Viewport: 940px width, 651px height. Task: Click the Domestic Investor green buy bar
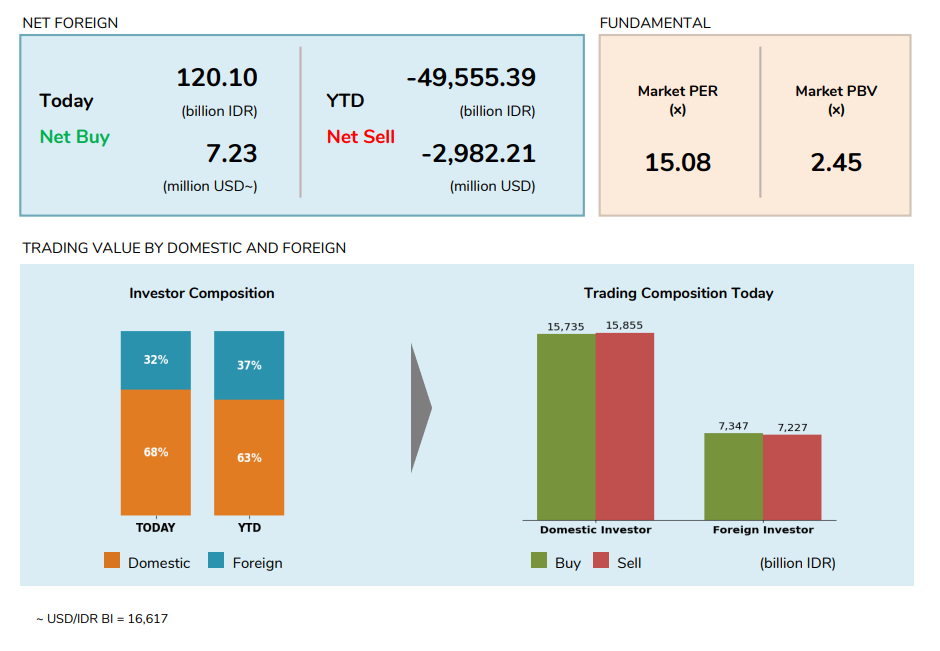[x=566, y=426]
